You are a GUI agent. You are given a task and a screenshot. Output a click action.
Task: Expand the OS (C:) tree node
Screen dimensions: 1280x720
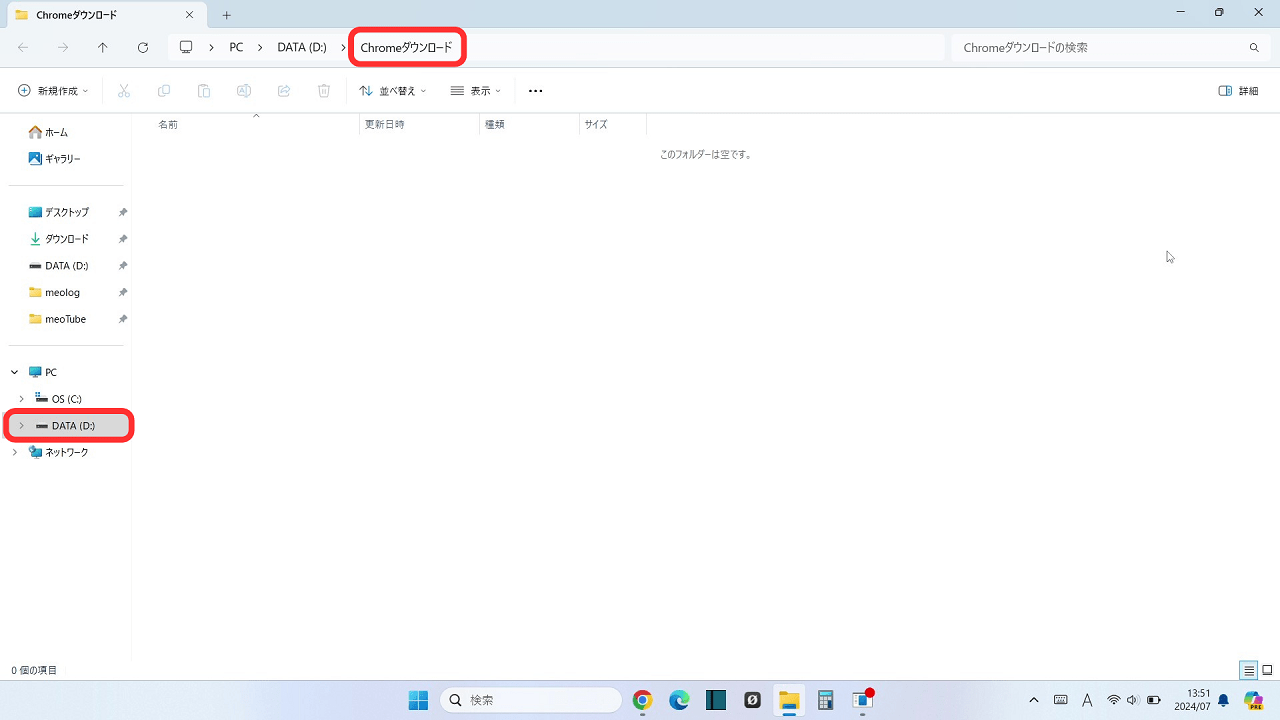[21, 399]
